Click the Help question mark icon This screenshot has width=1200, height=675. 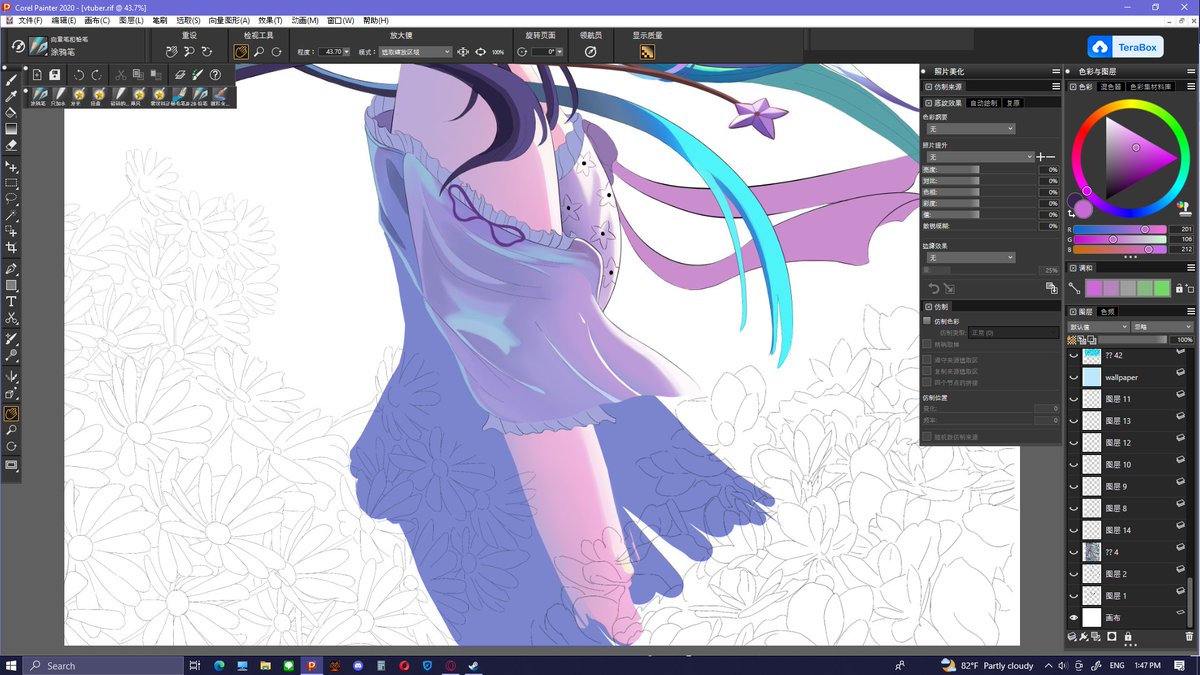pos(214,75)
